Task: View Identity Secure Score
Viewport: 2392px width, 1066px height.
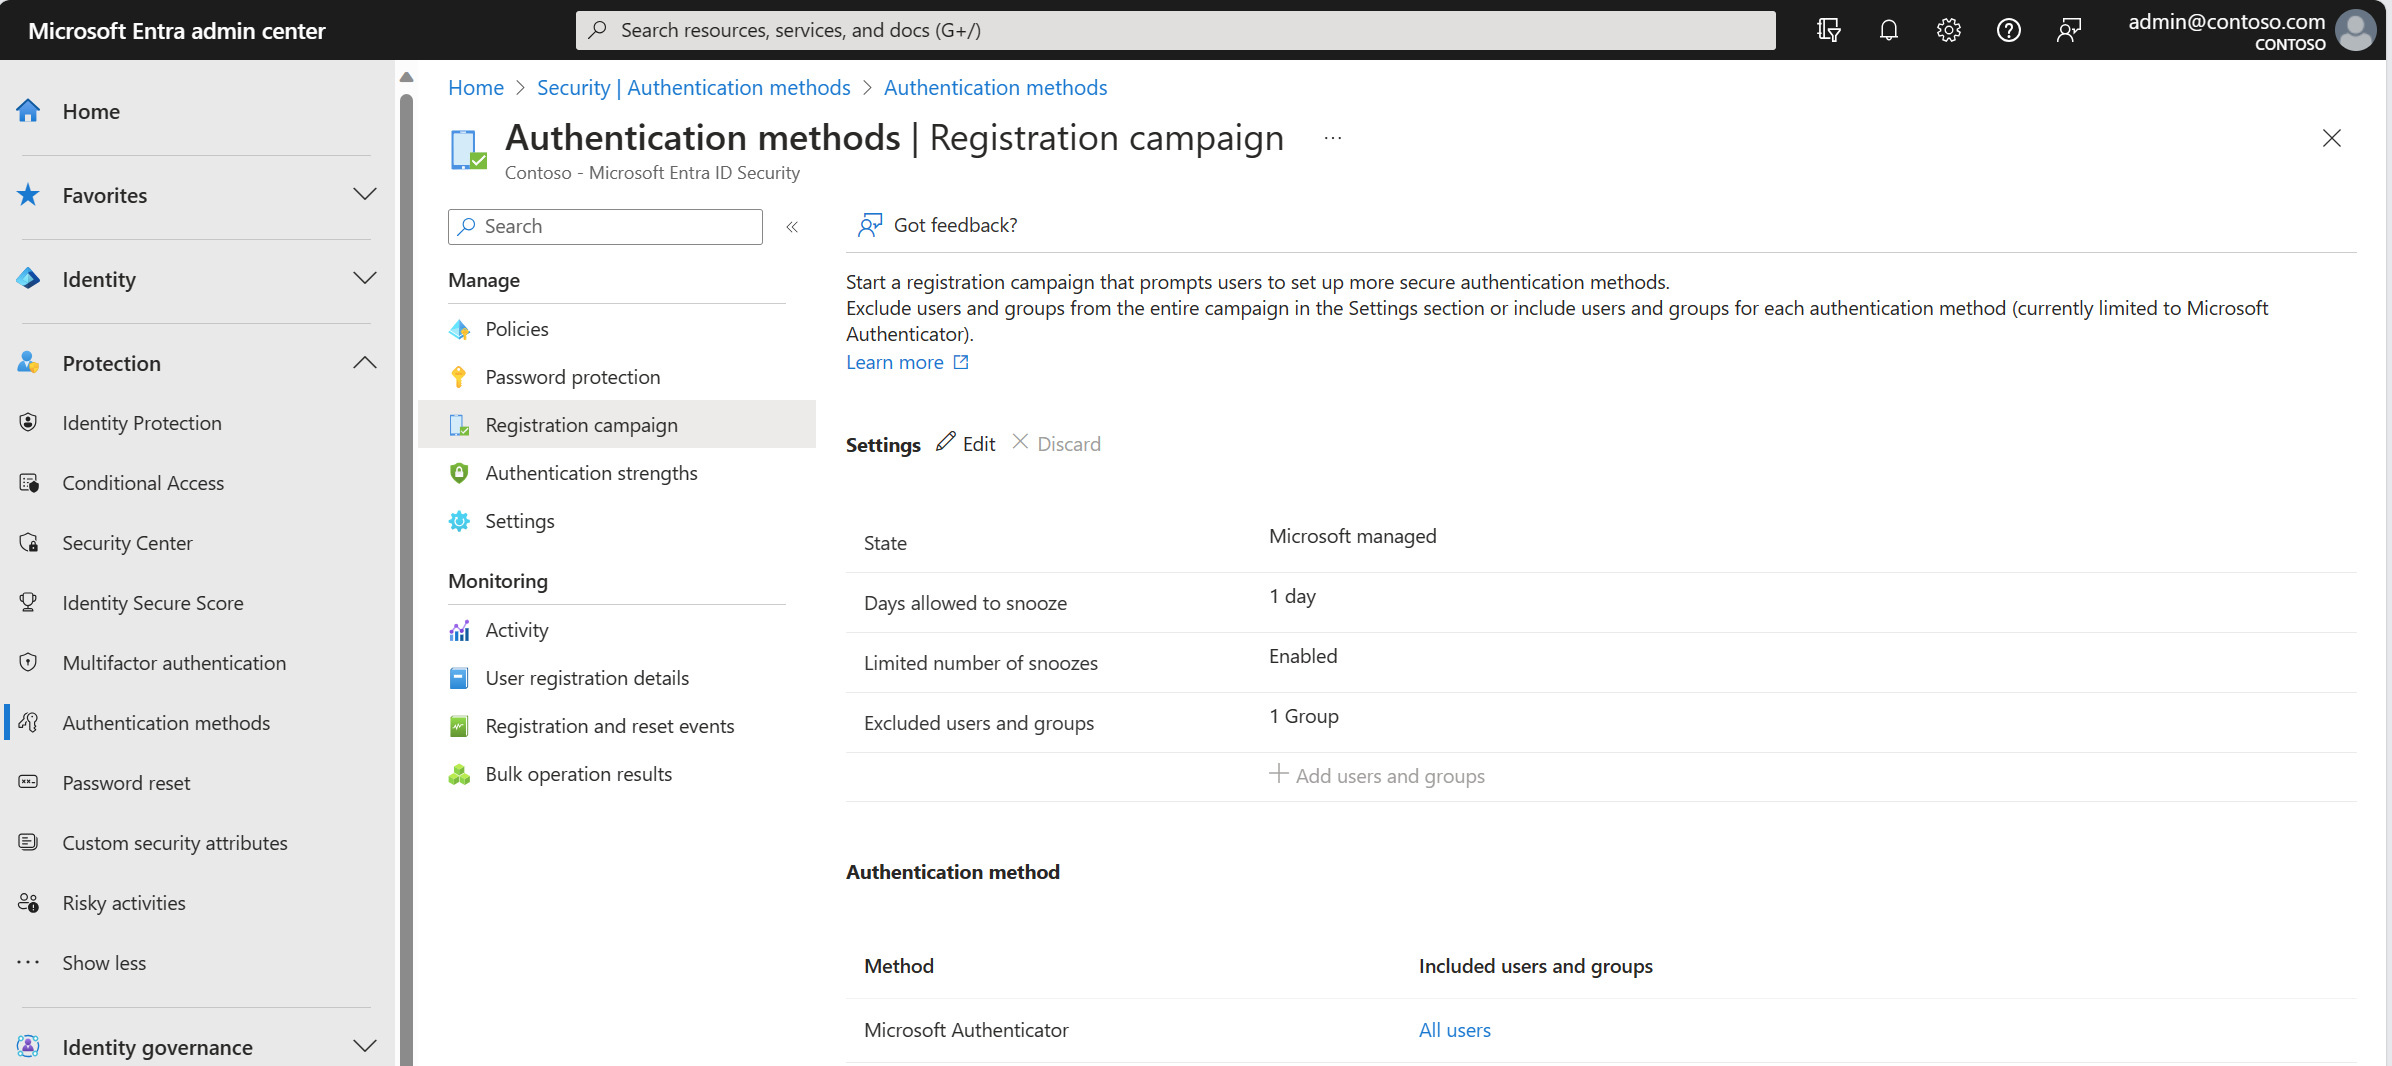Action: tap(152, 602)
